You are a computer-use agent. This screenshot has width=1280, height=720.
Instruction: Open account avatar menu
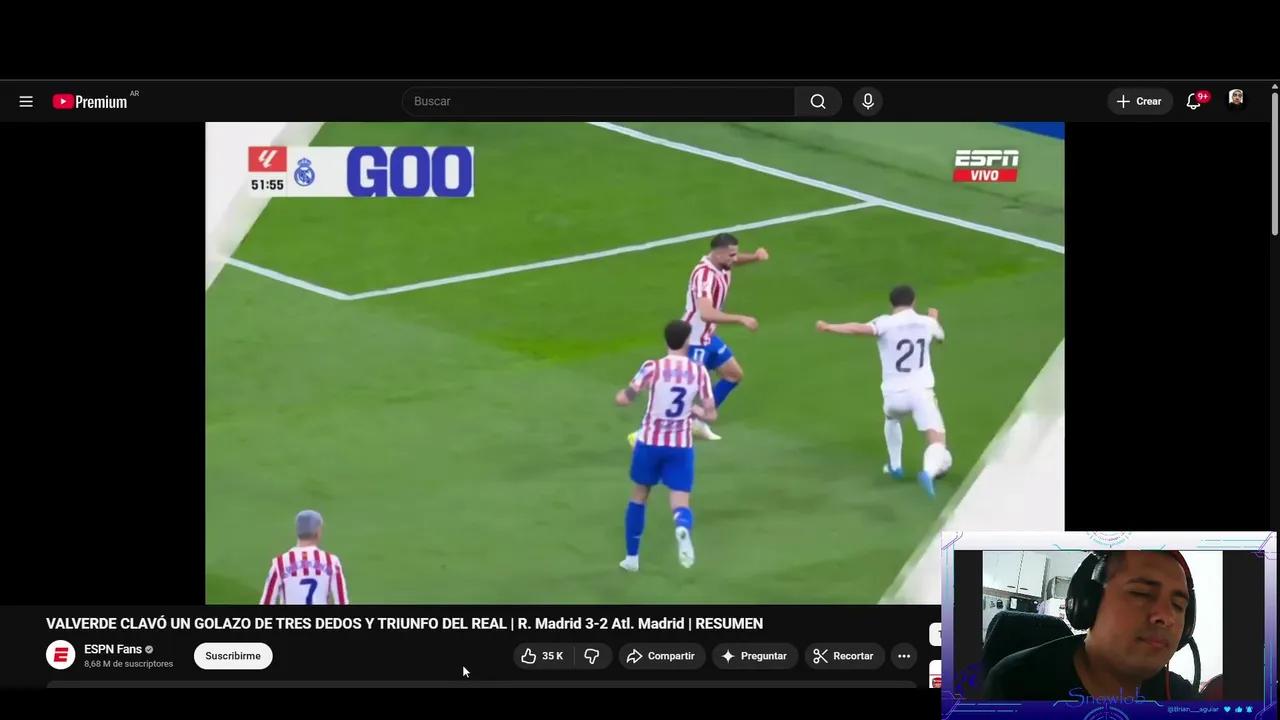[1236, 98]
